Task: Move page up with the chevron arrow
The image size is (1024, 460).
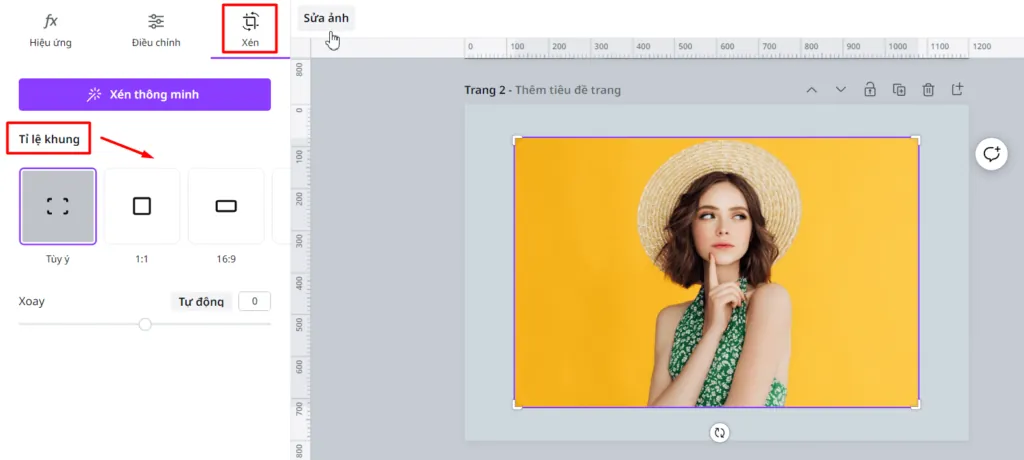Action: 812,90
